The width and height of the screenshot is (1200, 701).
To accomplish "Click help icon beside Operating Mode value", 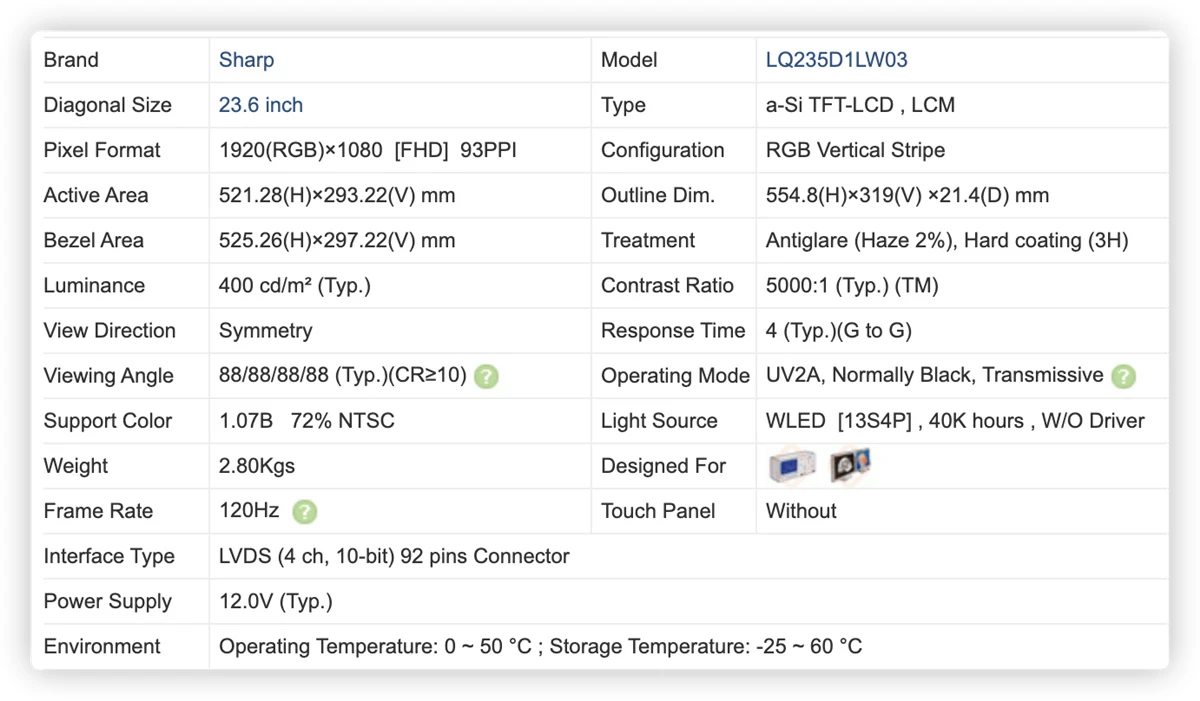I will click(x=1124, y=376).
